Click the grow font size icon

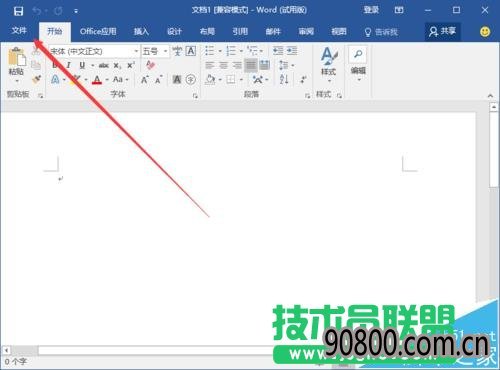[145, 80]
